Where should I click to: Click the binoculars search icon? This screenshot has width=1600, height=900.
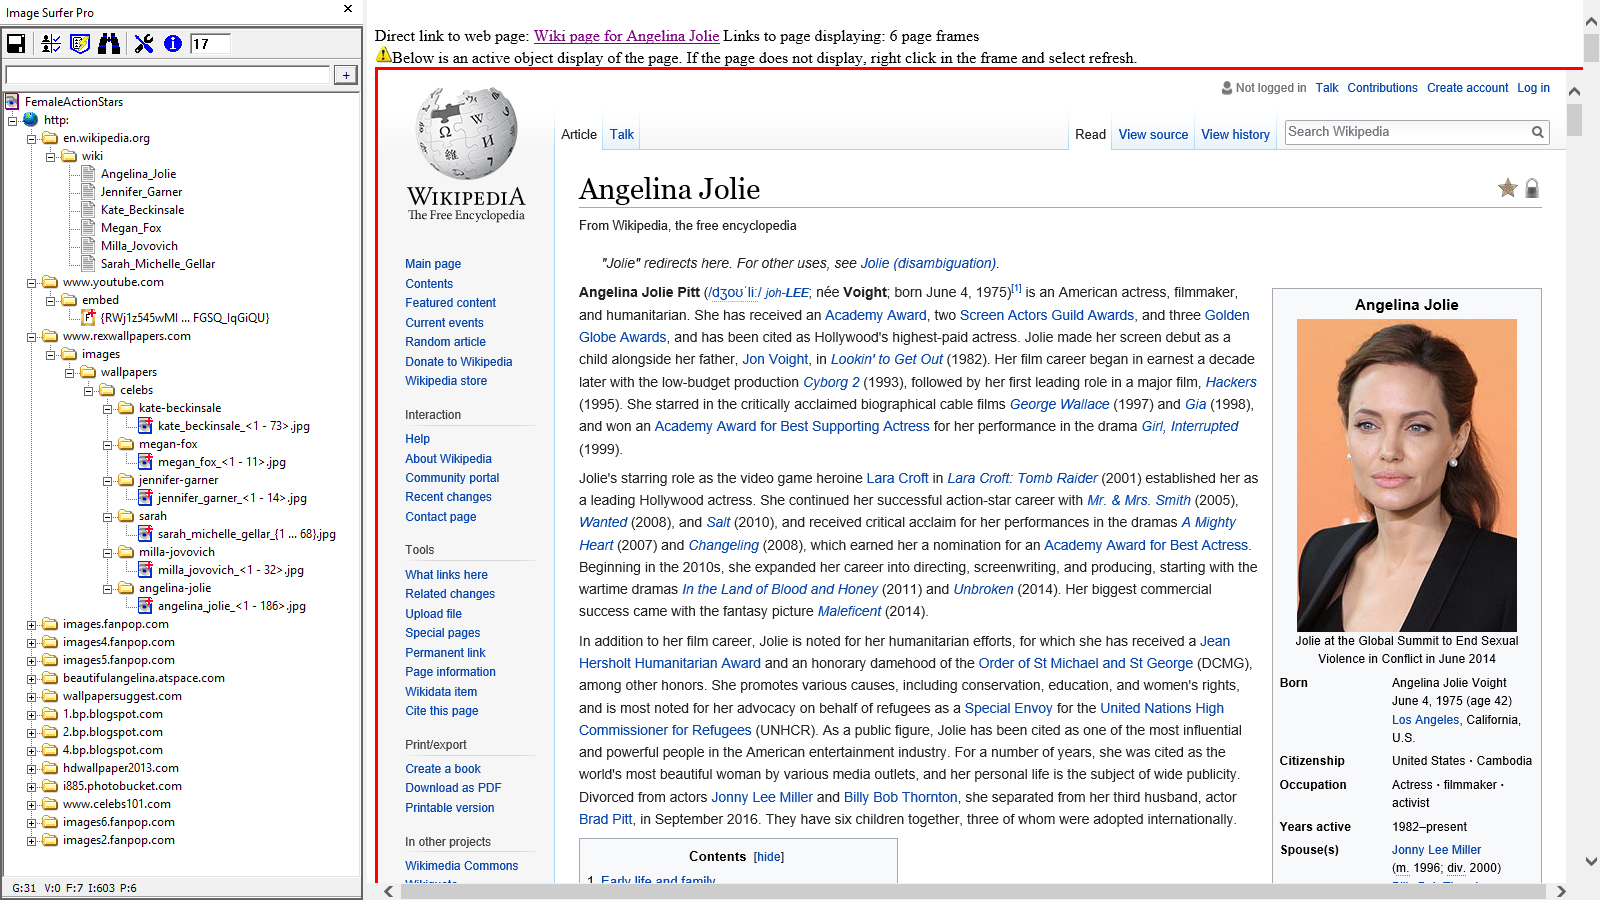[x=109, y=43]
